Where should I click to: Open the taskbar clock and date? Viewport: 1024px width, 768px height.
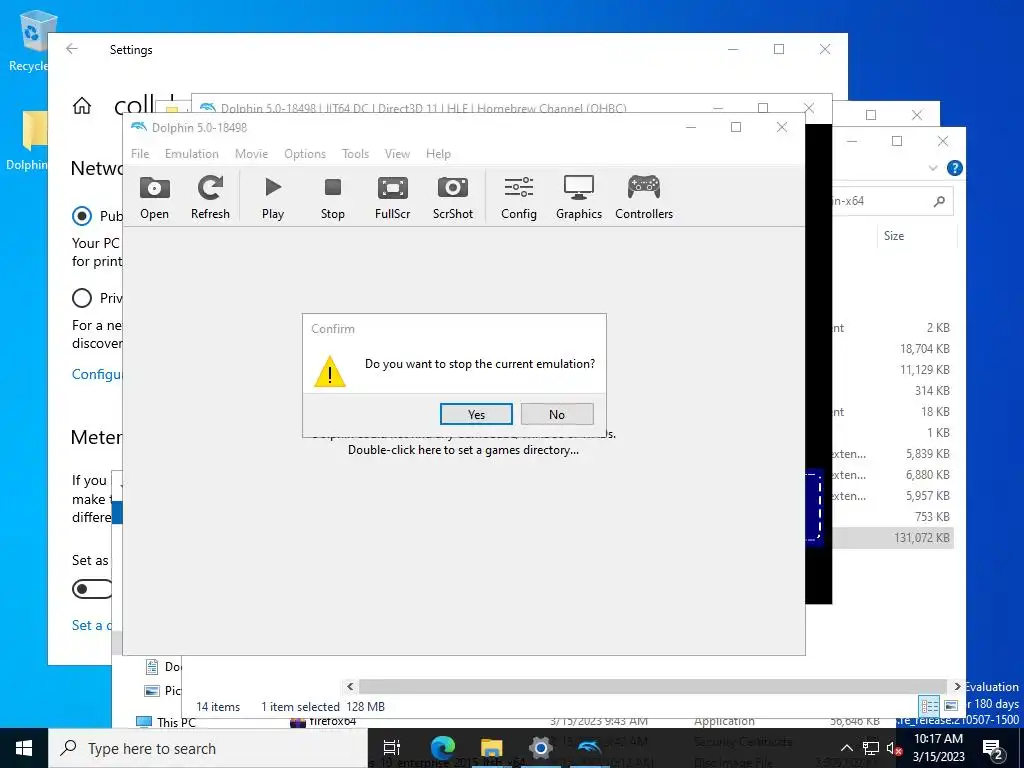pos(938,748)
